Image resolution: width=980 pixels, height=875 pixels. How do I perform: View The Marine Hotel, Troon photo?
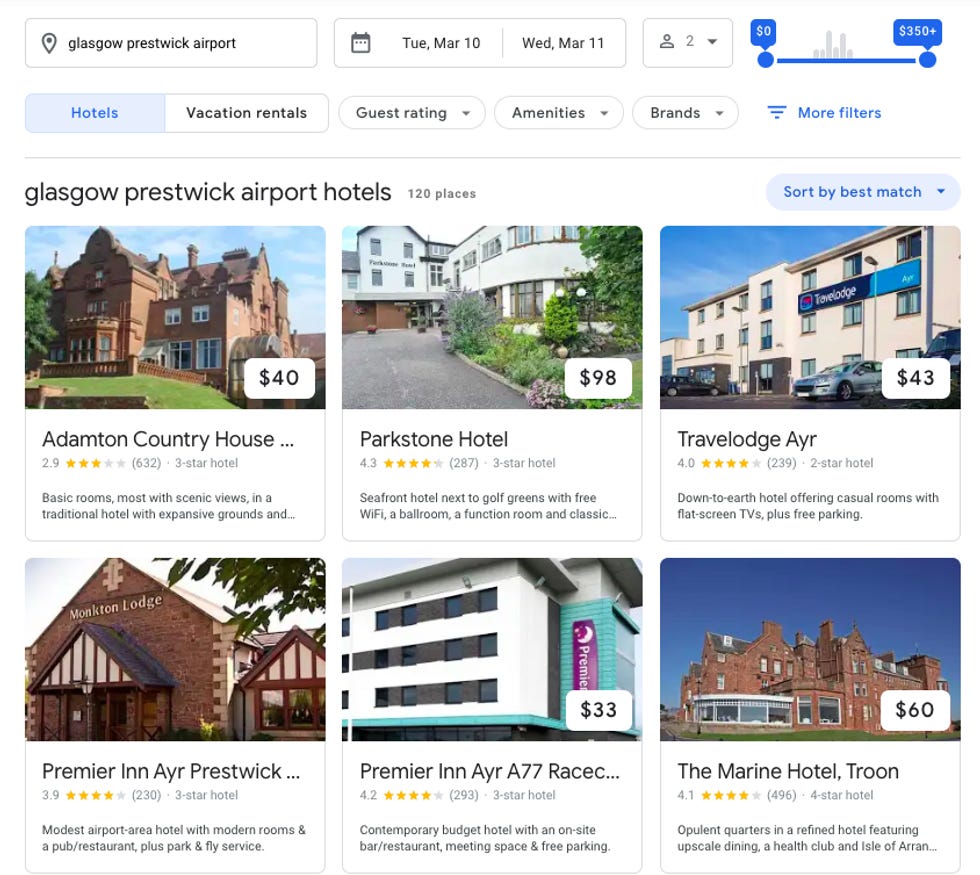(810, 649)
